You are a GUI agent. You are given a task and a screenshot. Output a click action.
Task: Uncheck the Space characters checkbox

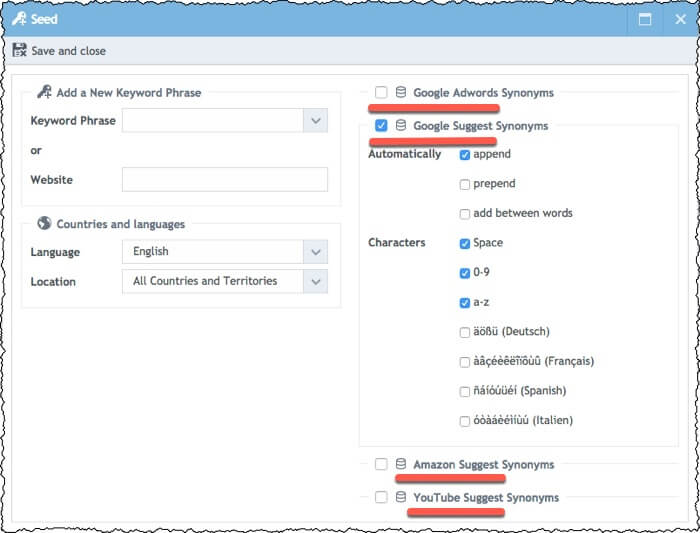pos(465,243)
